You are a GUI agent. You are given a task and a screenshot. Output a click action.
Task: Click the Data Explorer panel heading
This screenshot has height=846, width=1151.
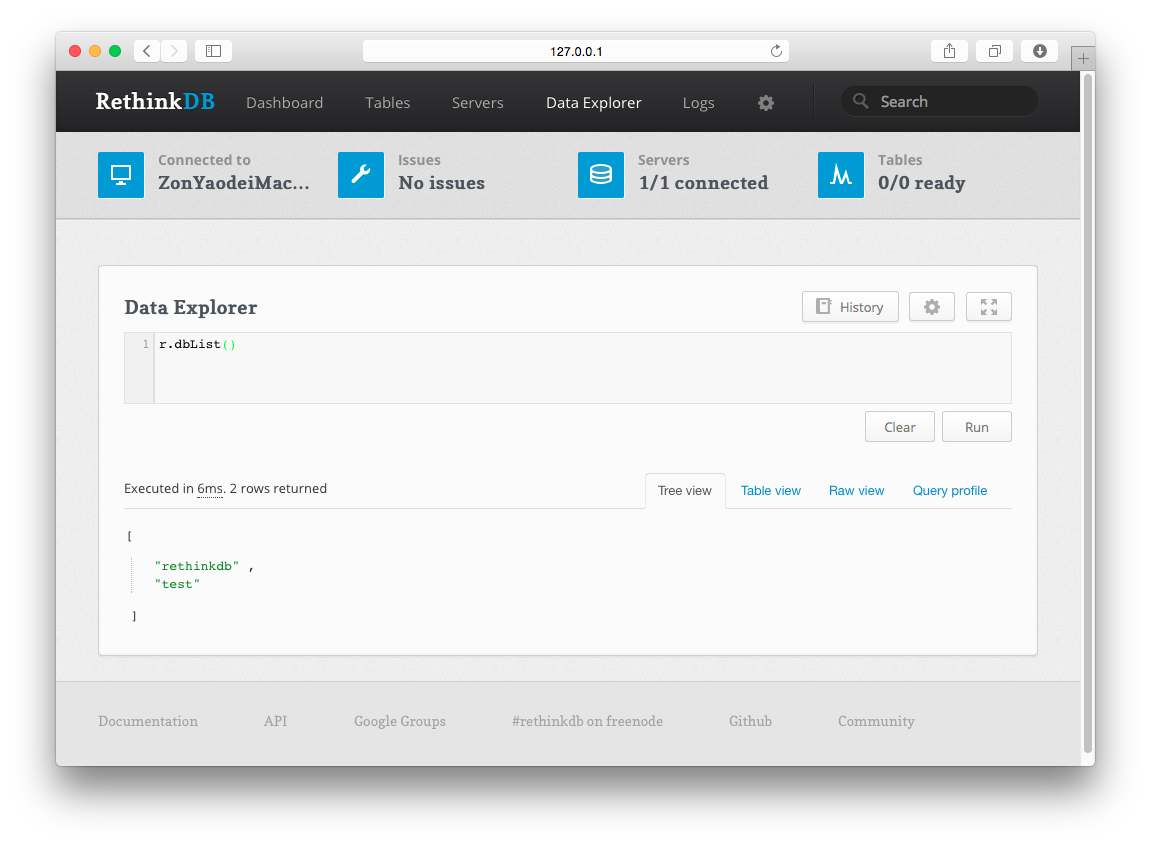pyautogui.click(x=191, y=307)
